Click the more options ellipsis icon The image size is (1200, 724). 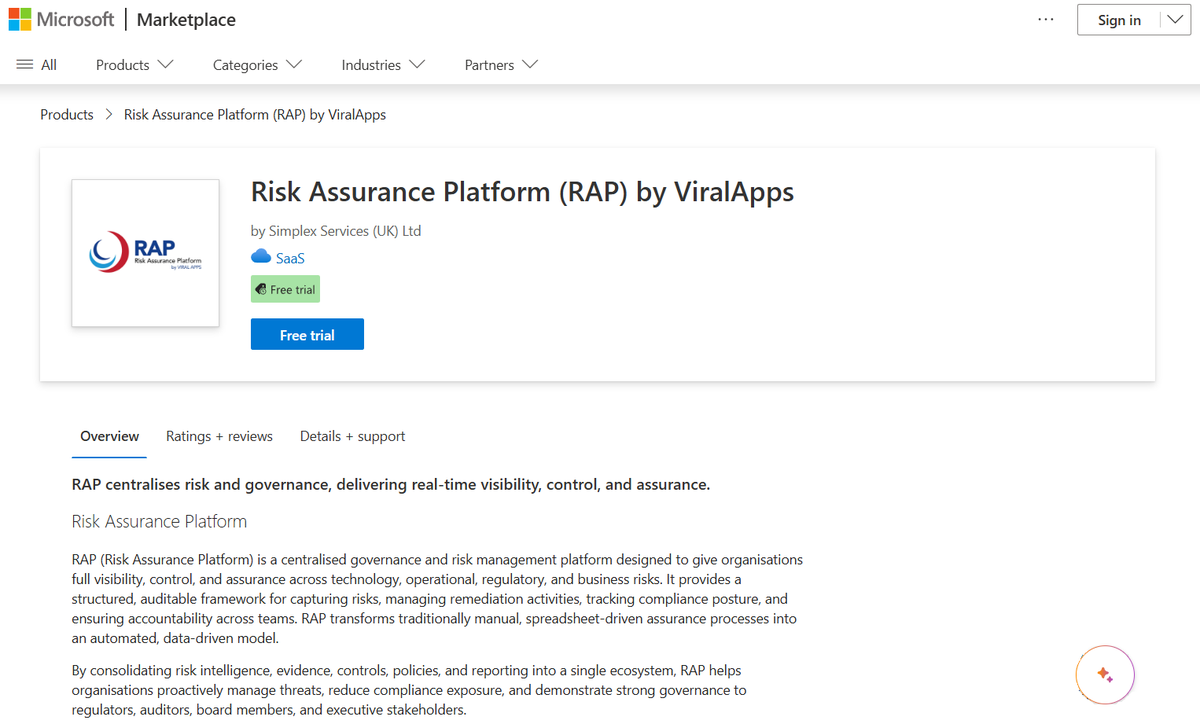click(x=1046, y=20)
